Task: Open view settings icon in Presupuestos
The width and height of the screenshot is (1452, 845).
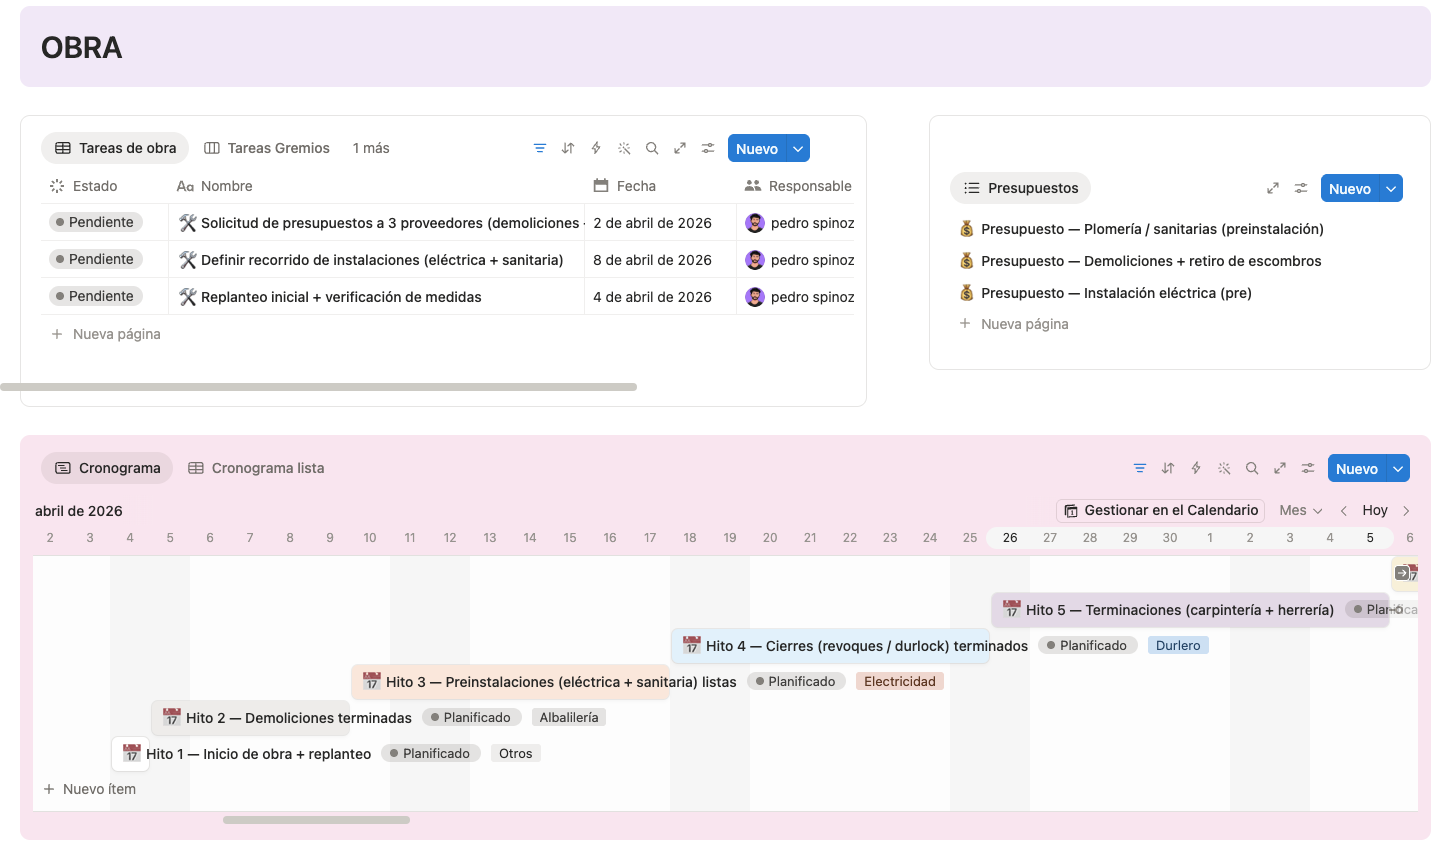Action: point(1301,188)
